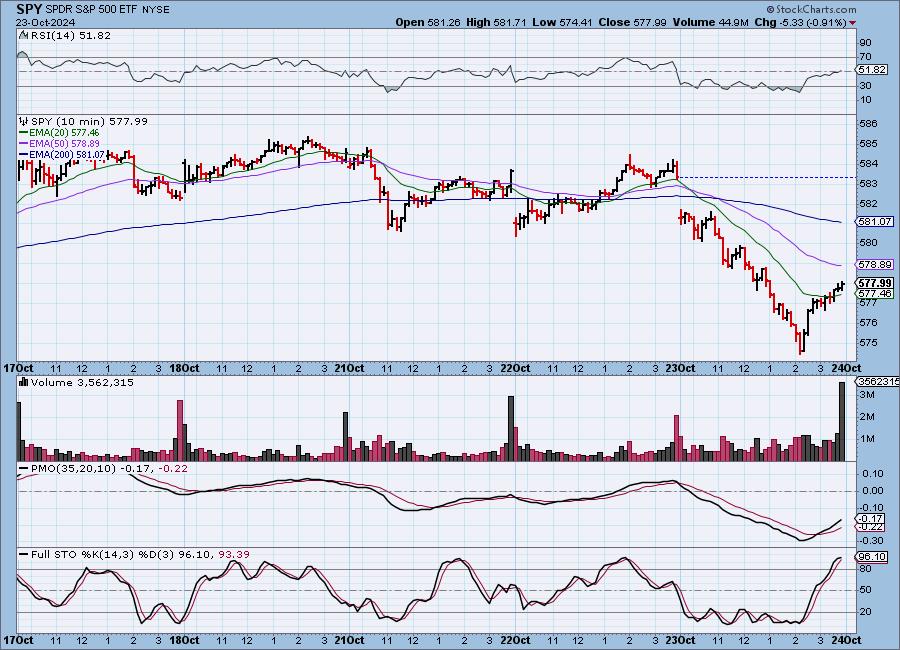900x650 pixels.
Task: Click the boxed 51.82 RSI value on the right axis
Action: (872, 69)
